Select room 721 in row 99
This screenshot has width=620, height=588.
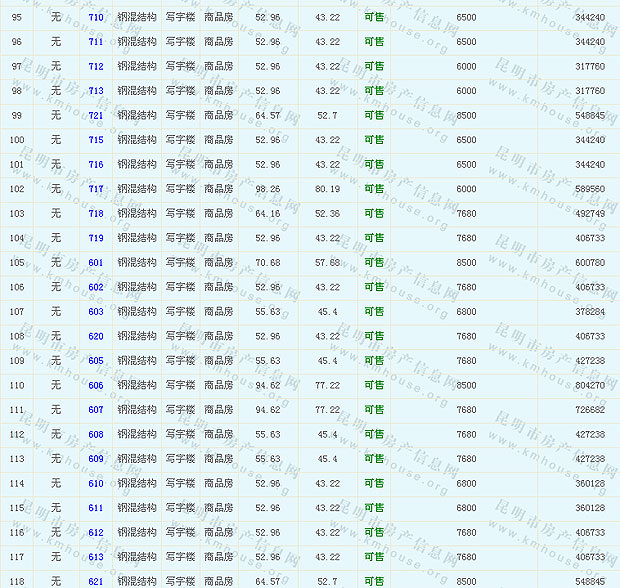point(95,116)
